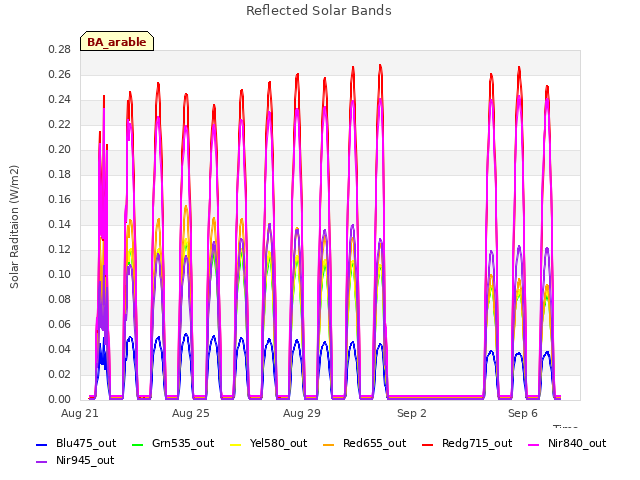The width and height of the screenshot is (640, 480).
Task: Click the 0.00 y-axis tick label
Action: 60,400
